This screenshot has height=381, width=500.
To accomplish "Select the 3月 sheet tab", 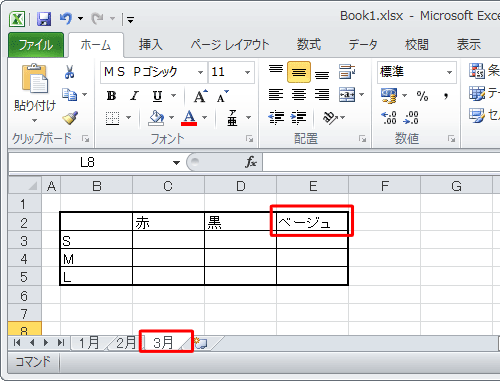I will tap(163, 343).
